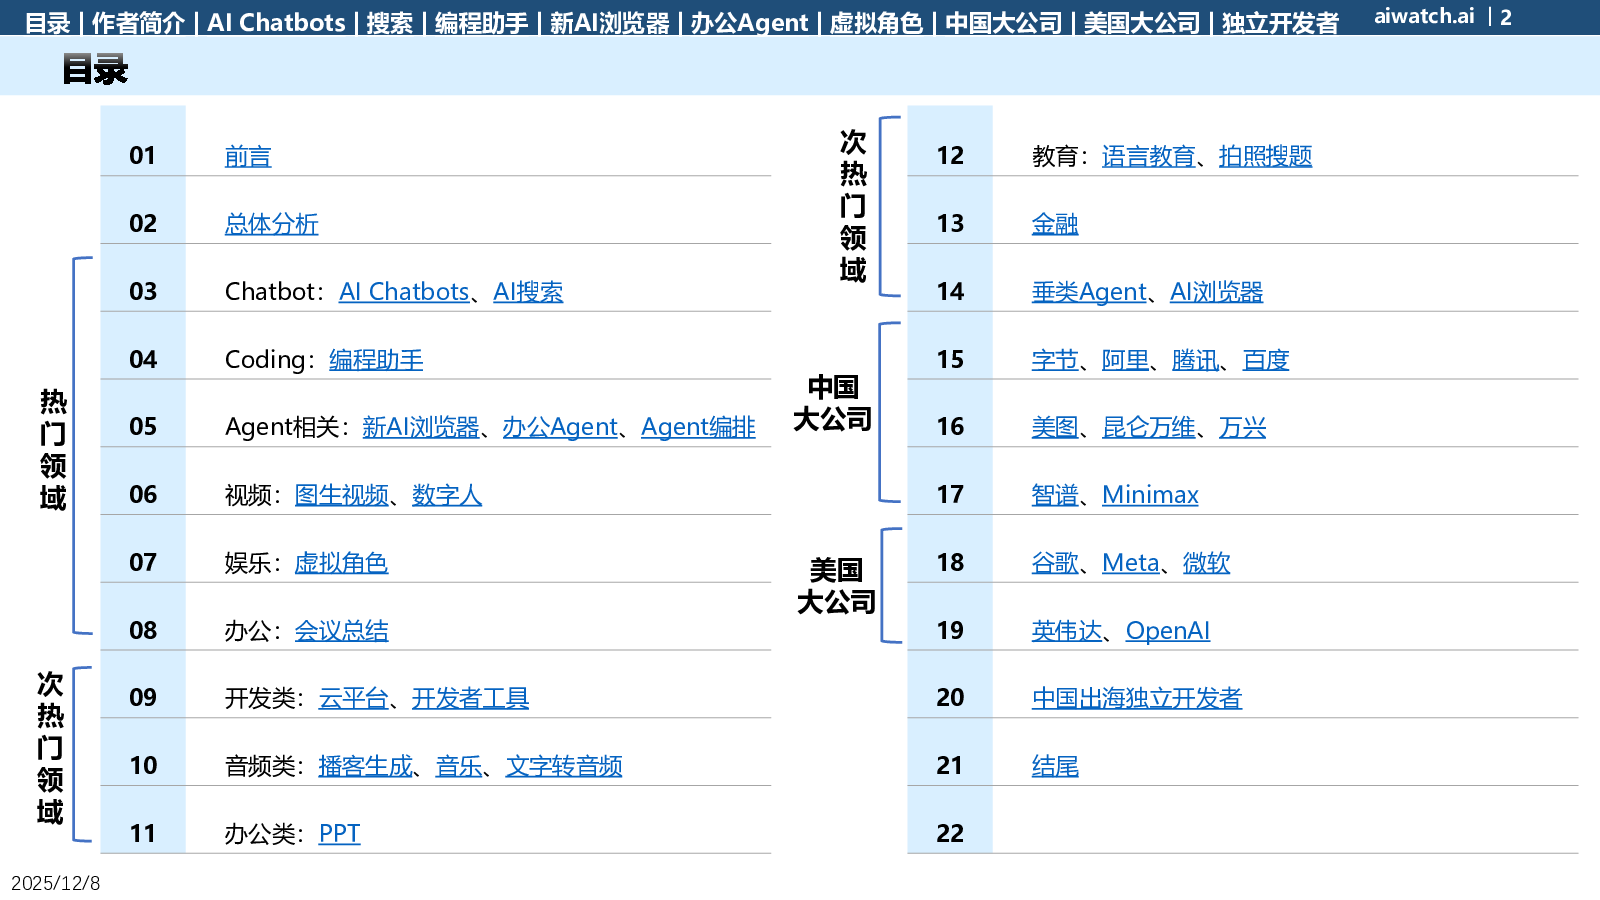Open the OpenAI link in row 19
This screenshot has height=900, width=1600.
(1167, 631)
